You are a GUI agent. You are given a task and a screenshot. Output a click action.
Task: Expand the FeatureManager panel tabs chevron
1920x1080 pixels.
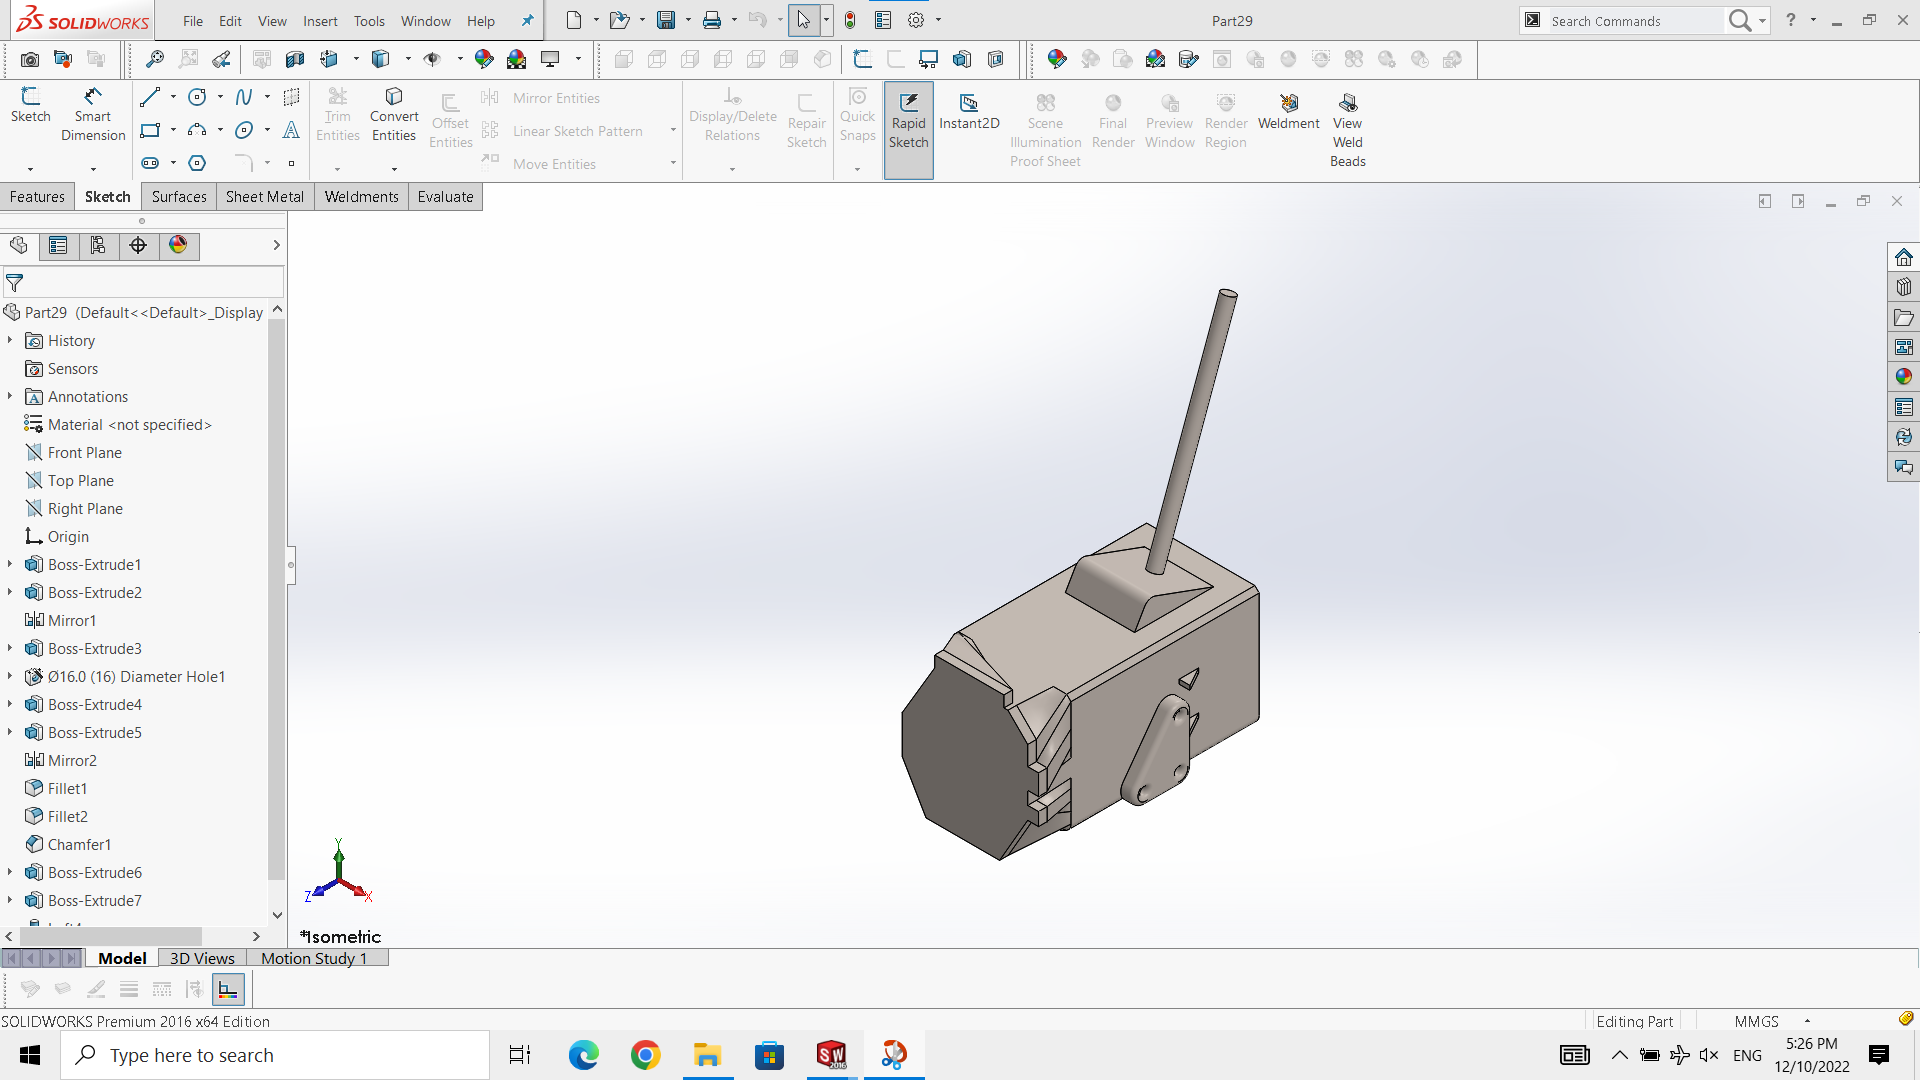click(276, 245)
